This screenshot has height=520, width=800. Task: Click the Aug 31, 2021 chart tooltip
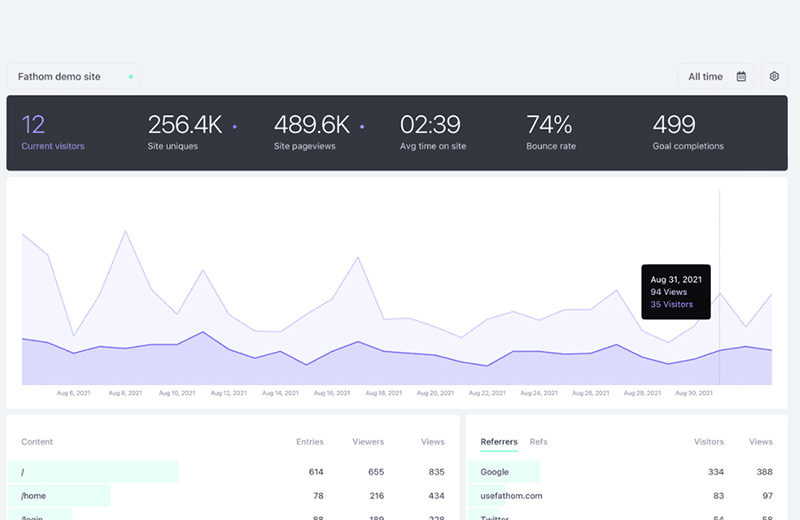[x=676, y=292]
